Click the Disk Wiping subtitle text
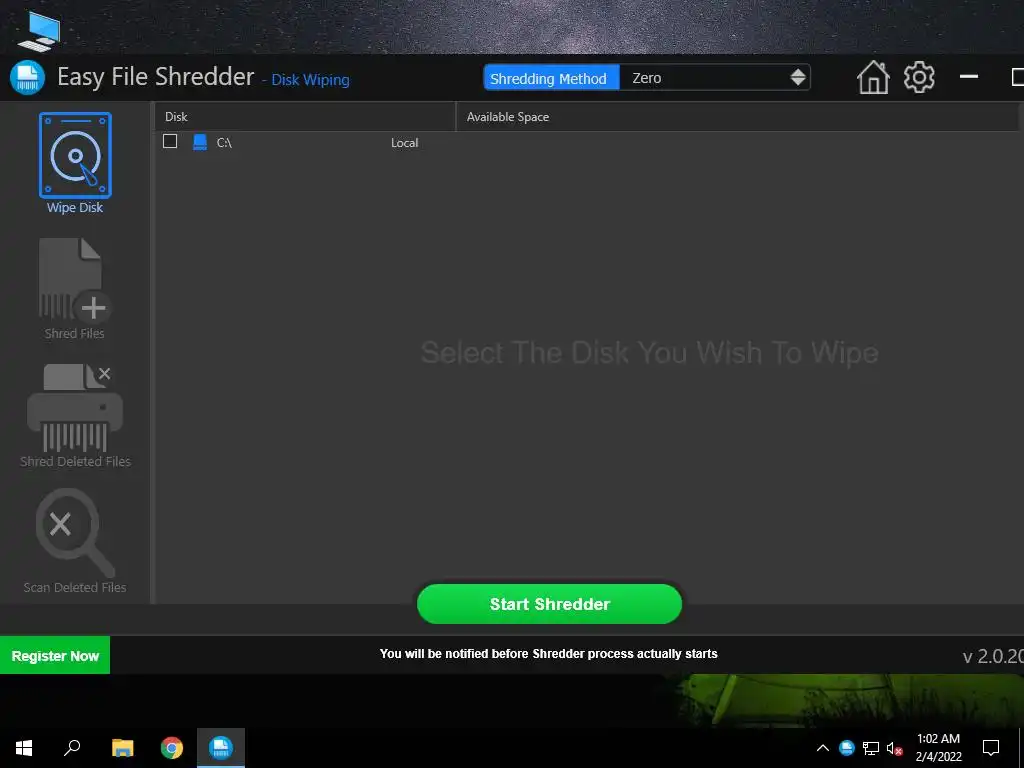This screenshot has height=768, width=1024. 310,80
